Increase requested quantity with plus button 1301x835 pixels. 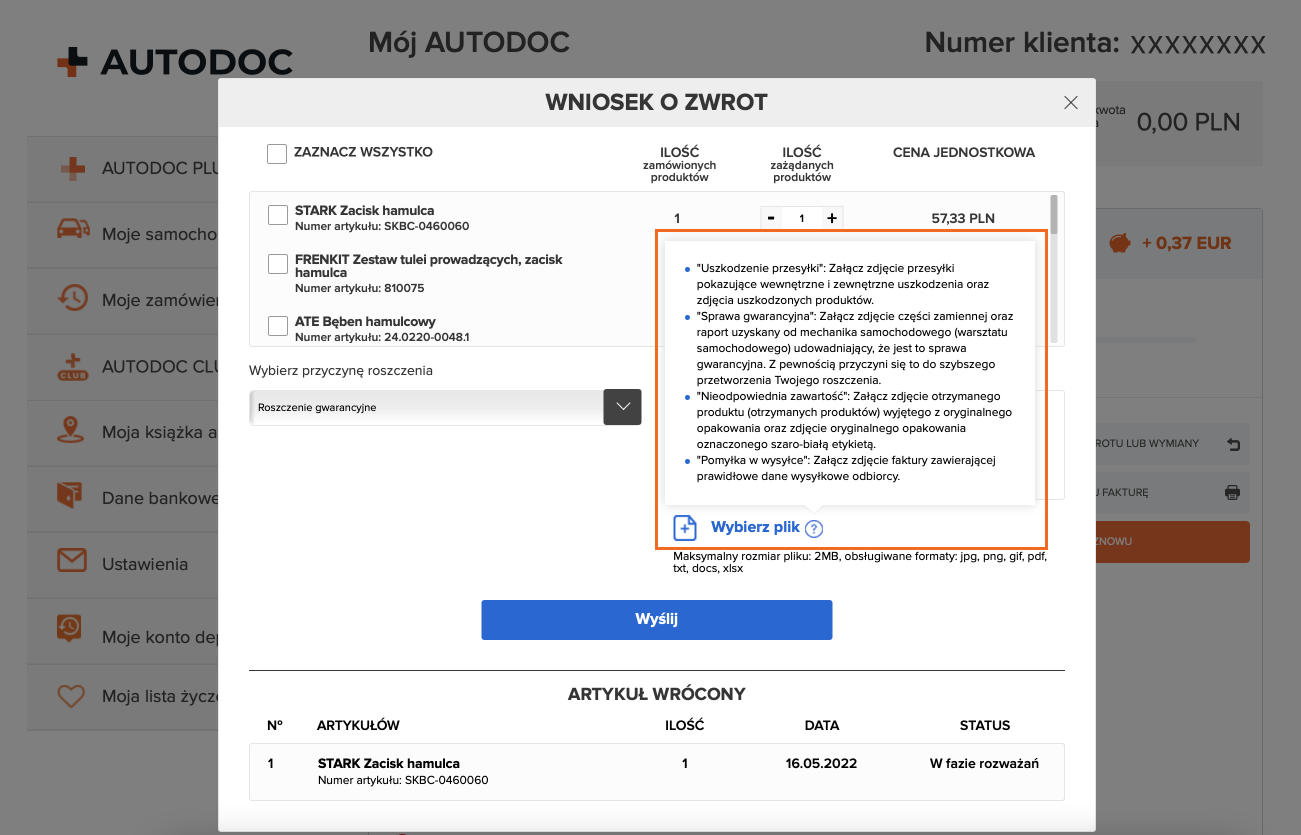[x=831, y=217]
